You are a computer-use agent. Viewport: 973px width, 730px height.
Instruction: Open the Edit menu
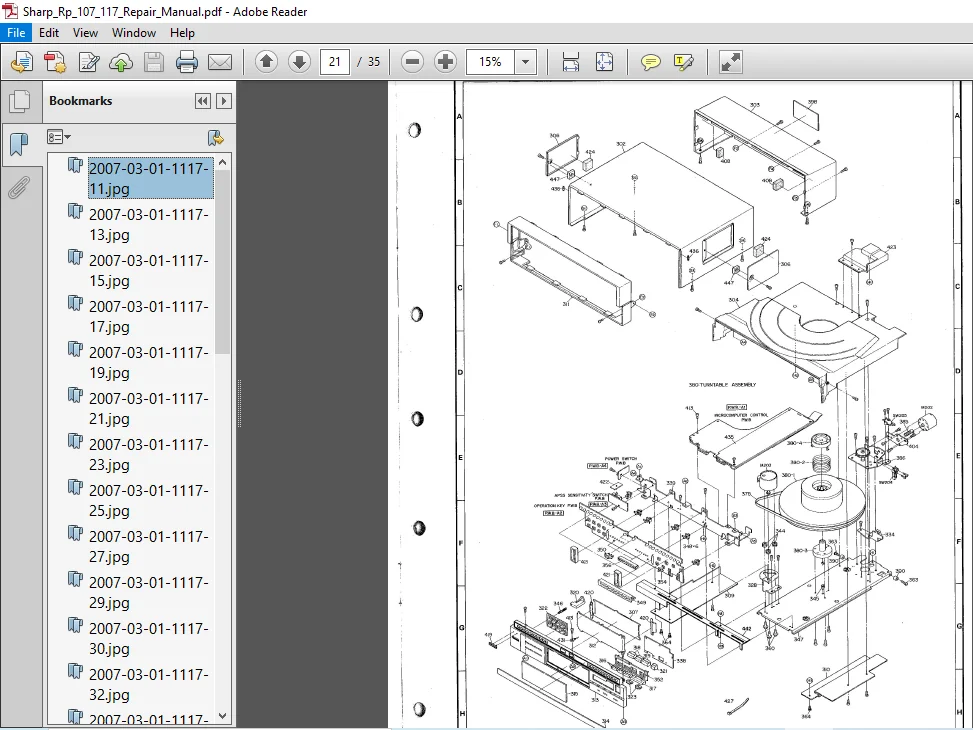(49, 33)
